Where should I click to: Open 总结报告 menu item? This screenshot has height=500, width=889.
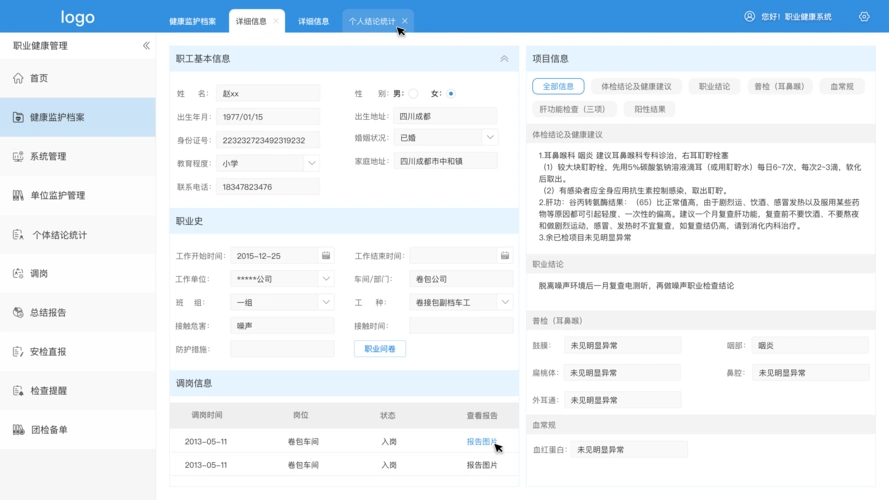(x=78, y=312)
